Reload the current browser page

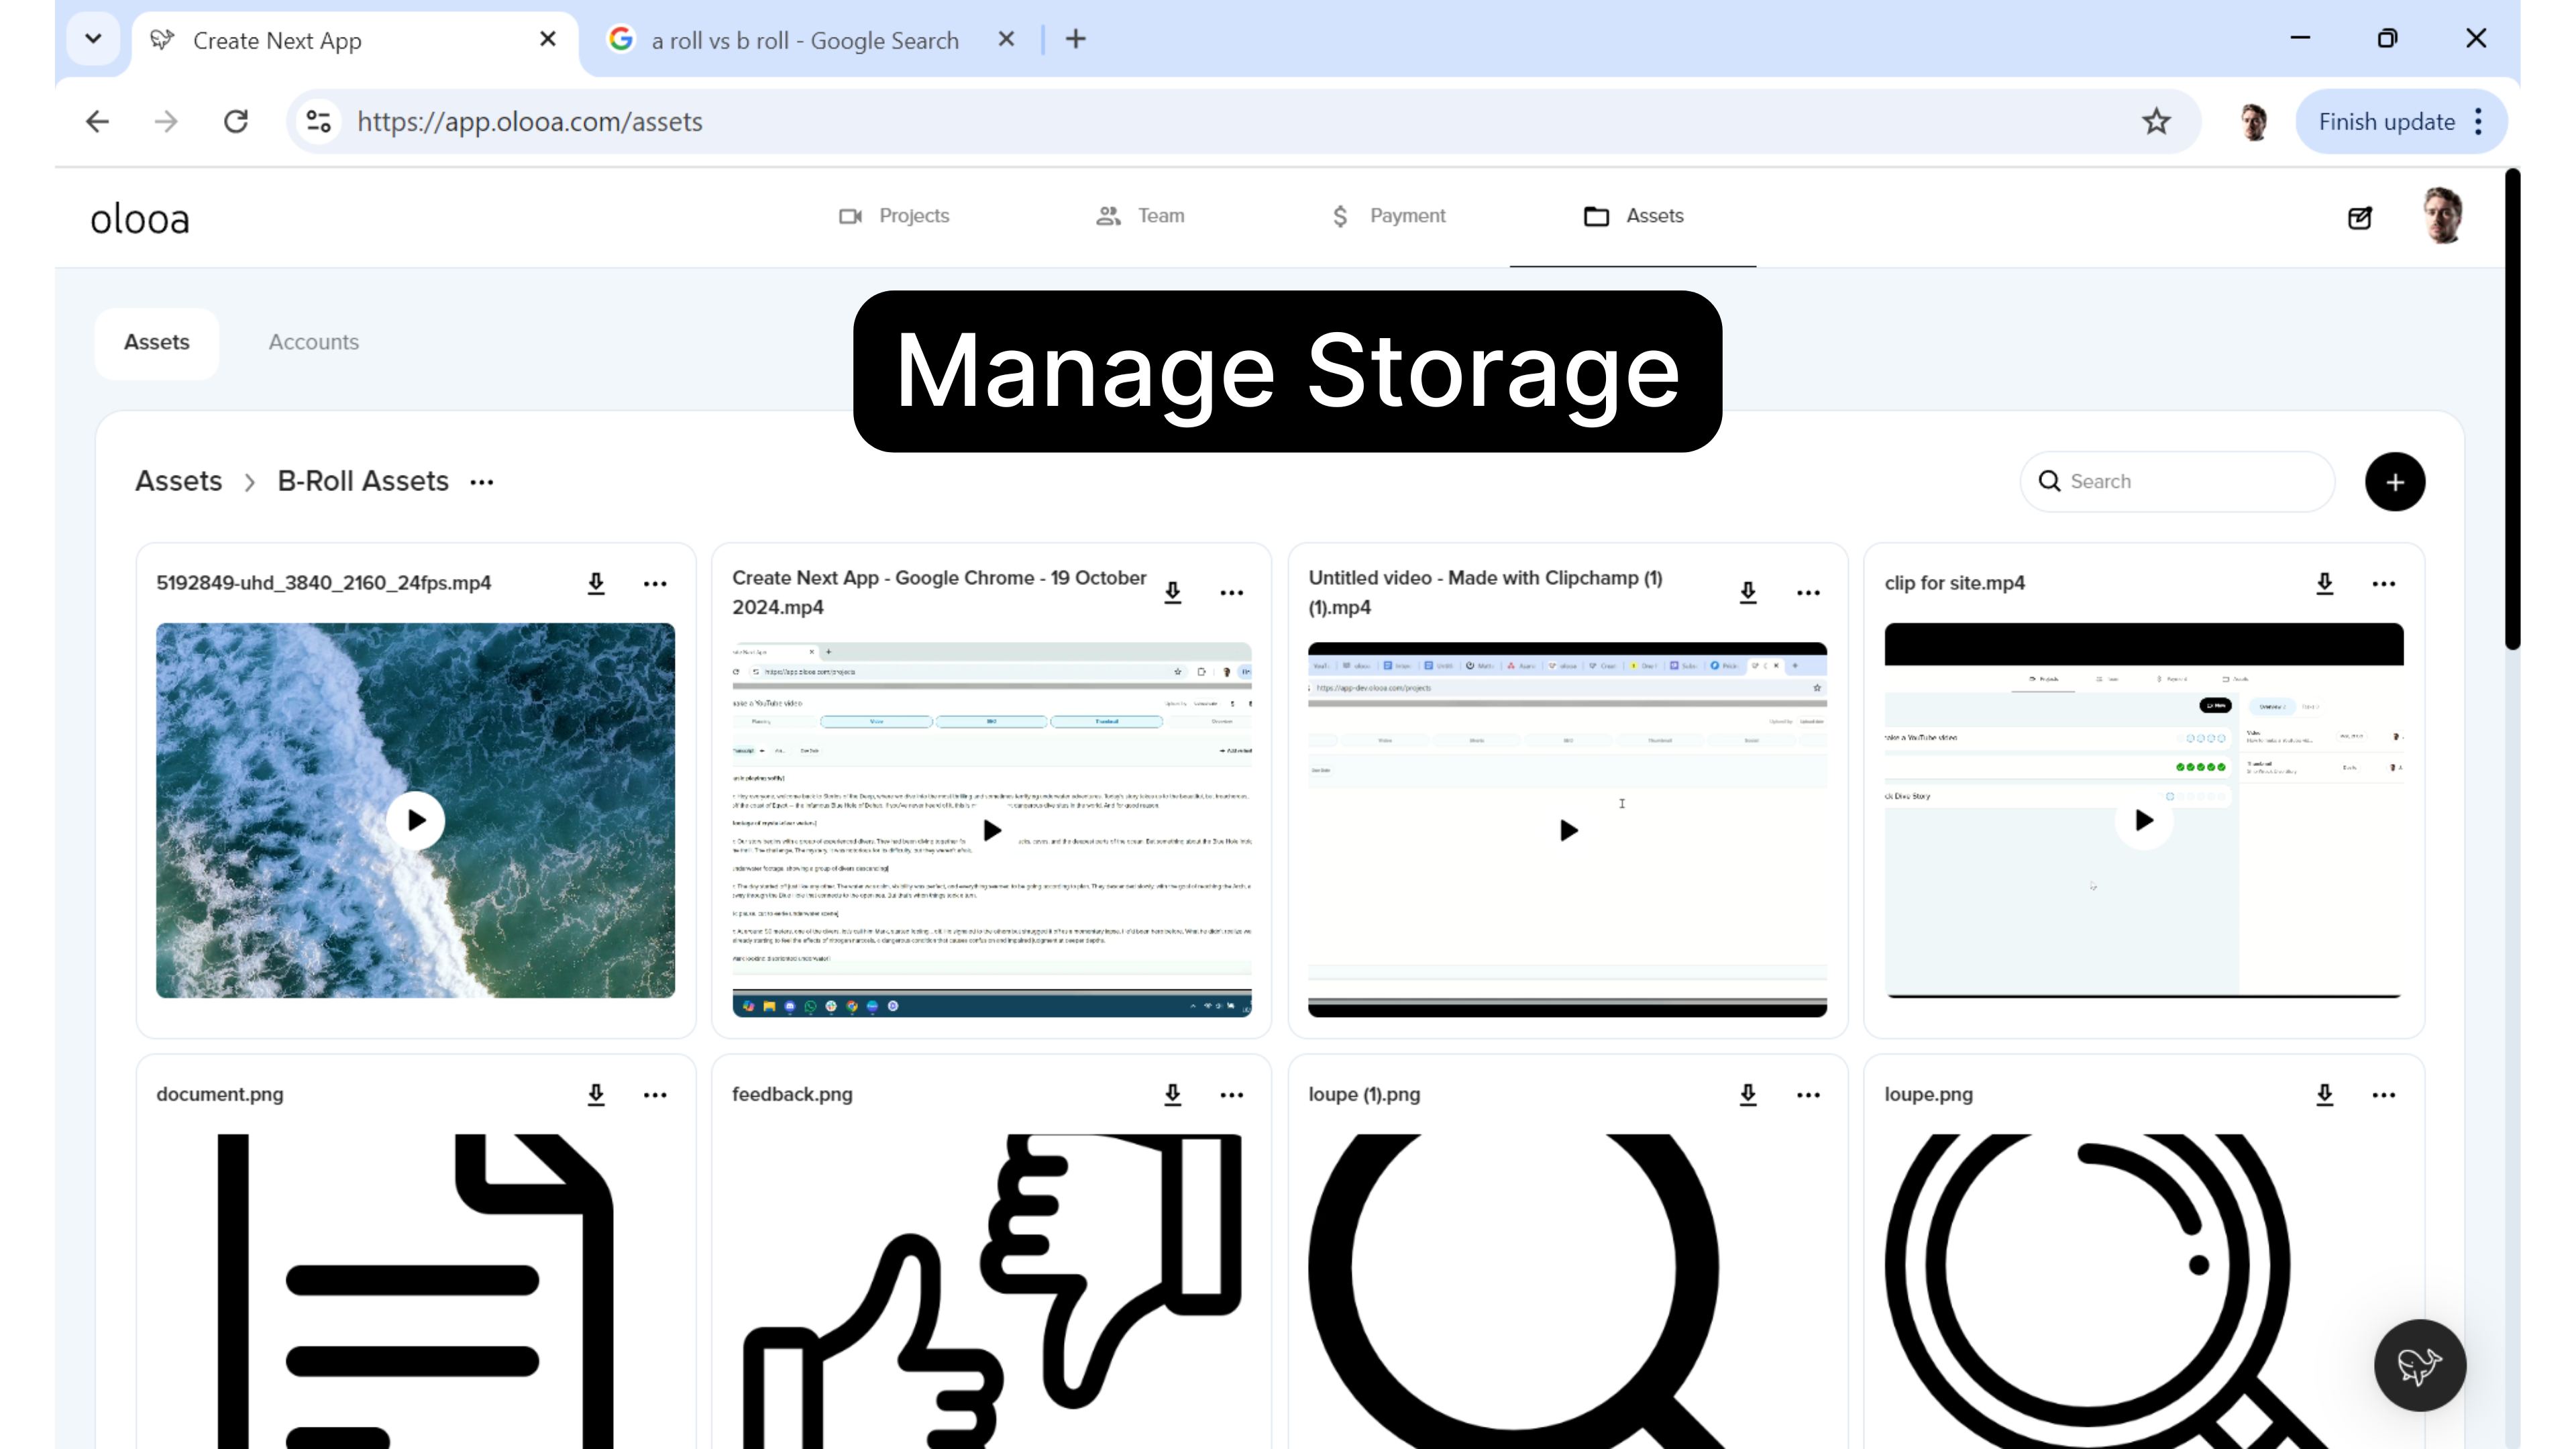[236, 122]
